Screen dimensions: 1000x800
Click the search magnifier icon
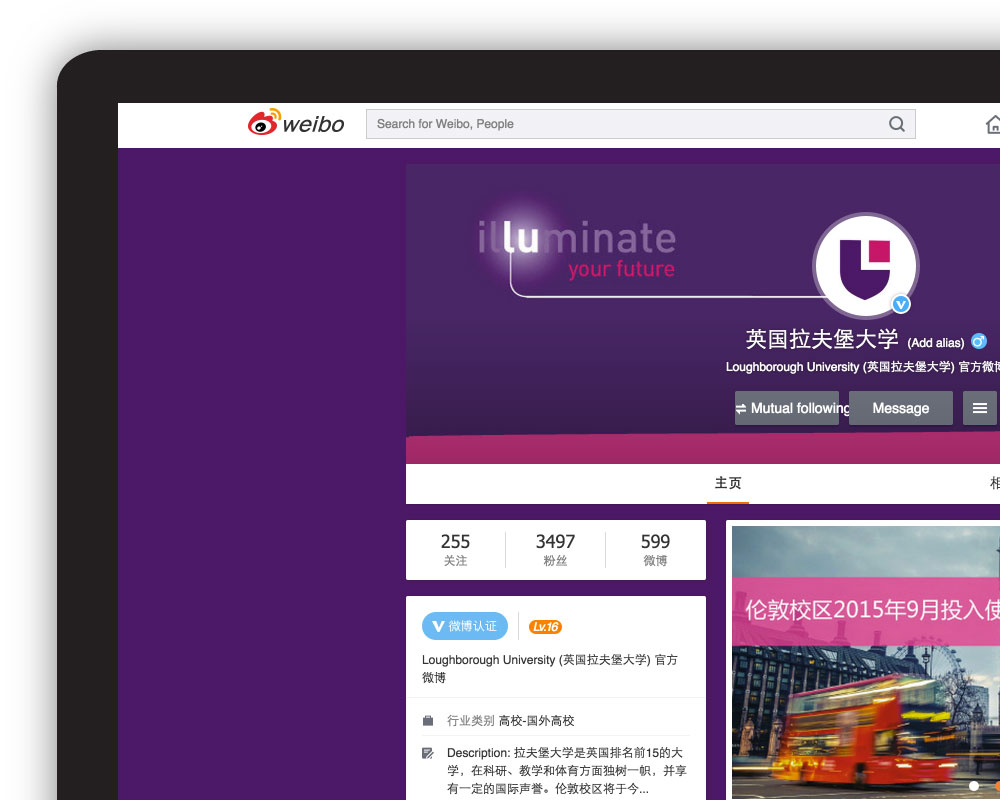point(897,124)
